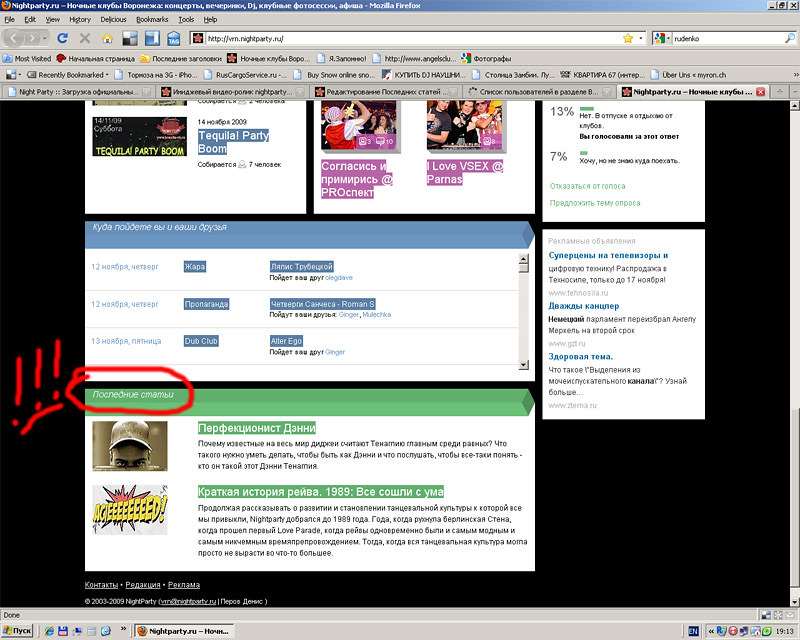This screenshot has height=640, width=800.
Task: Bookmark this page with the star icon
Action: point(627,38)
